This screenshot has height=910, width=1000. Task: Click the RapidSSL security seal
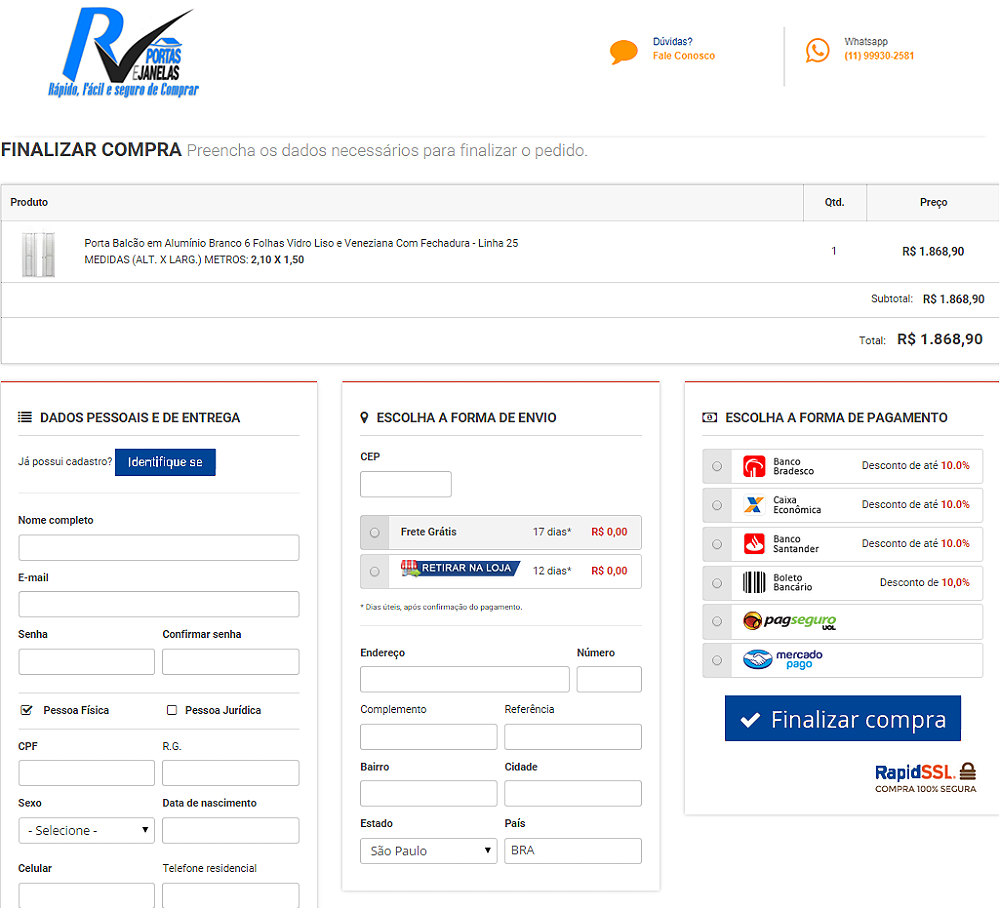click(x=925, y=777)
